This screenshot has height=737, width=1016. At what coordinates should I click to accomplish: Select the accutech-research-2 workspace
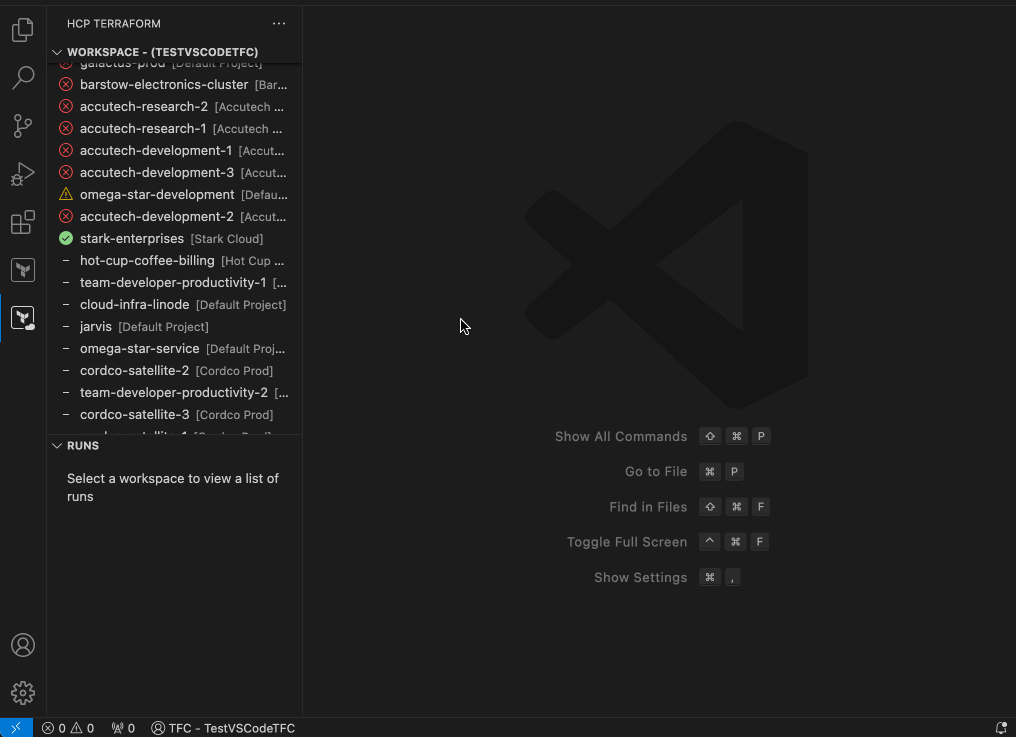pos(174,106)
